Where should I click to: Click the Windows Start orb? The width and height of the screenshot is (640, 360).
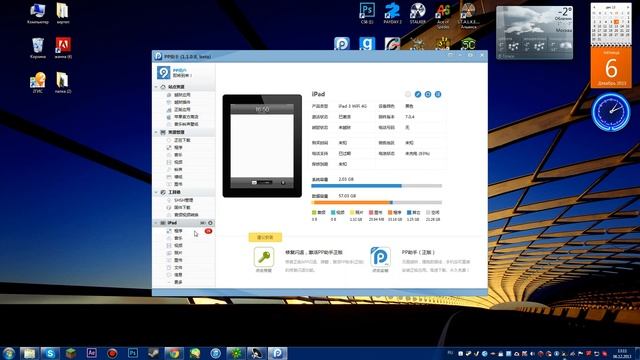point(8,353)
